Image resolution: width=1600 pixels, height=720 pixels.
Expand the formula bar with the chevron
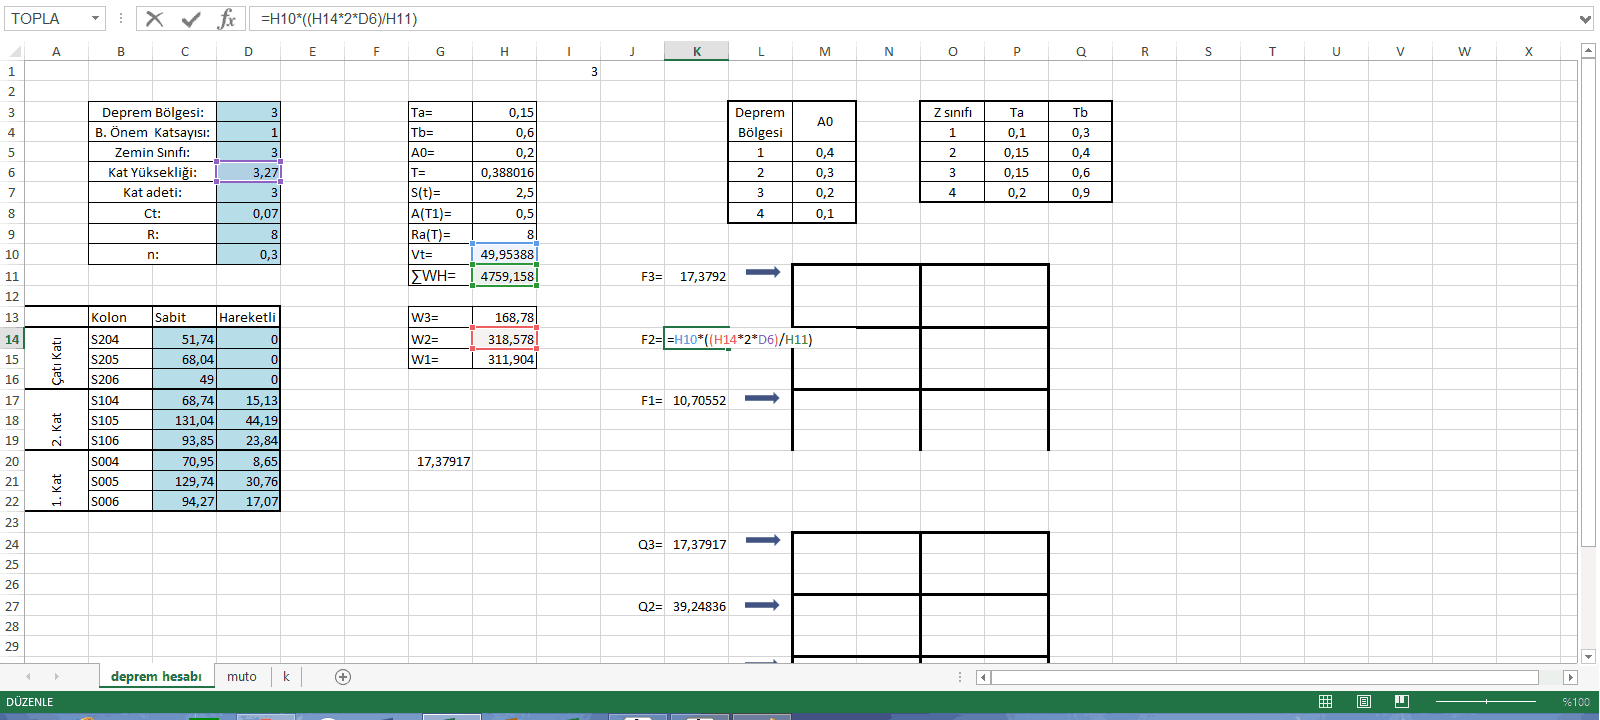pos(1585,19)
